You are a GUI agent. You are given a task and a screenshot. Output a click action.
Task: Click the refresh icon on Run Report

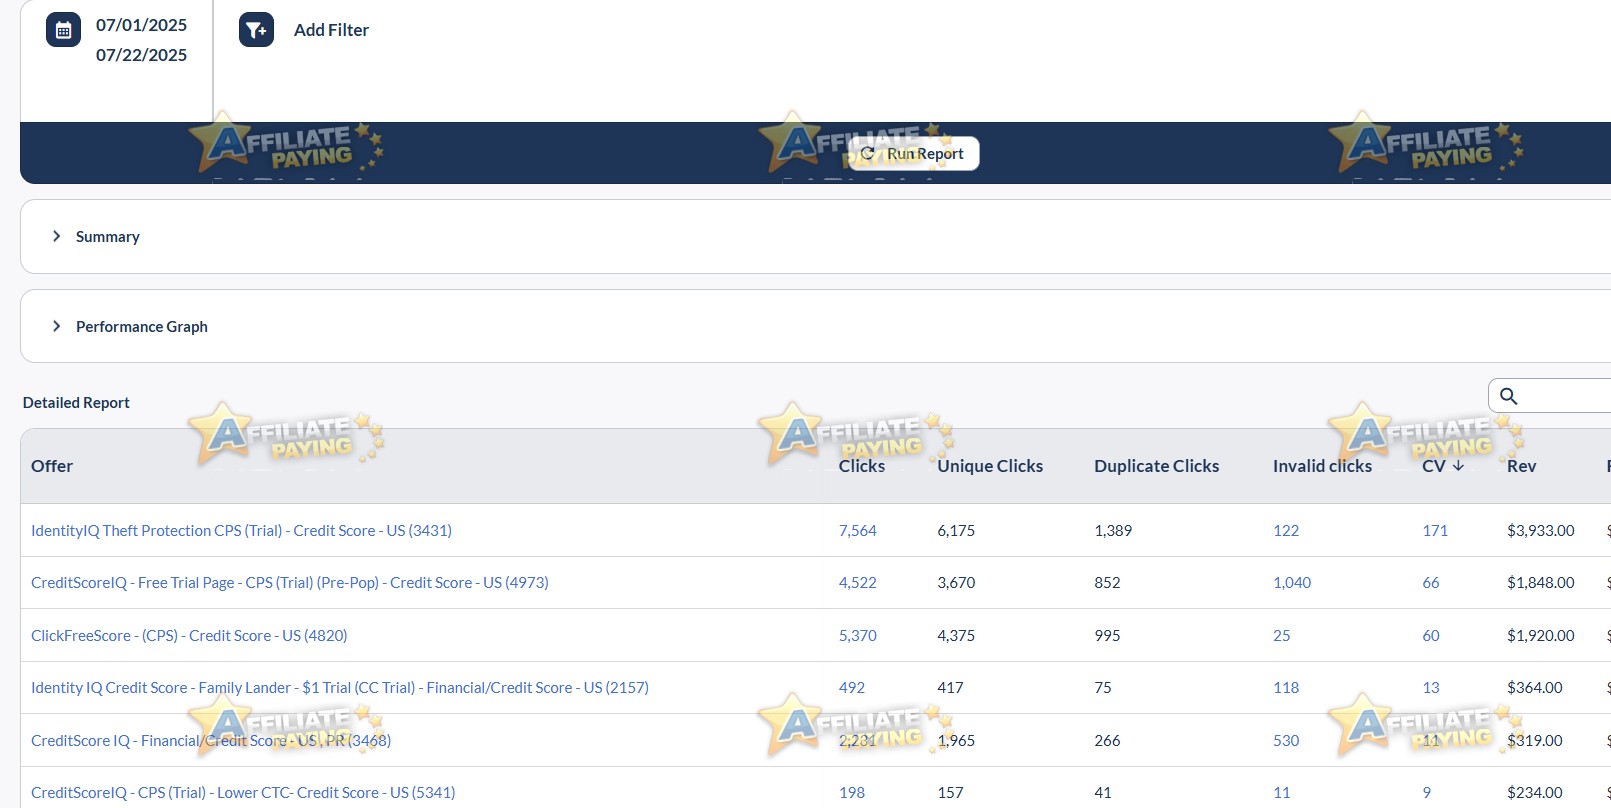[867, 154]
